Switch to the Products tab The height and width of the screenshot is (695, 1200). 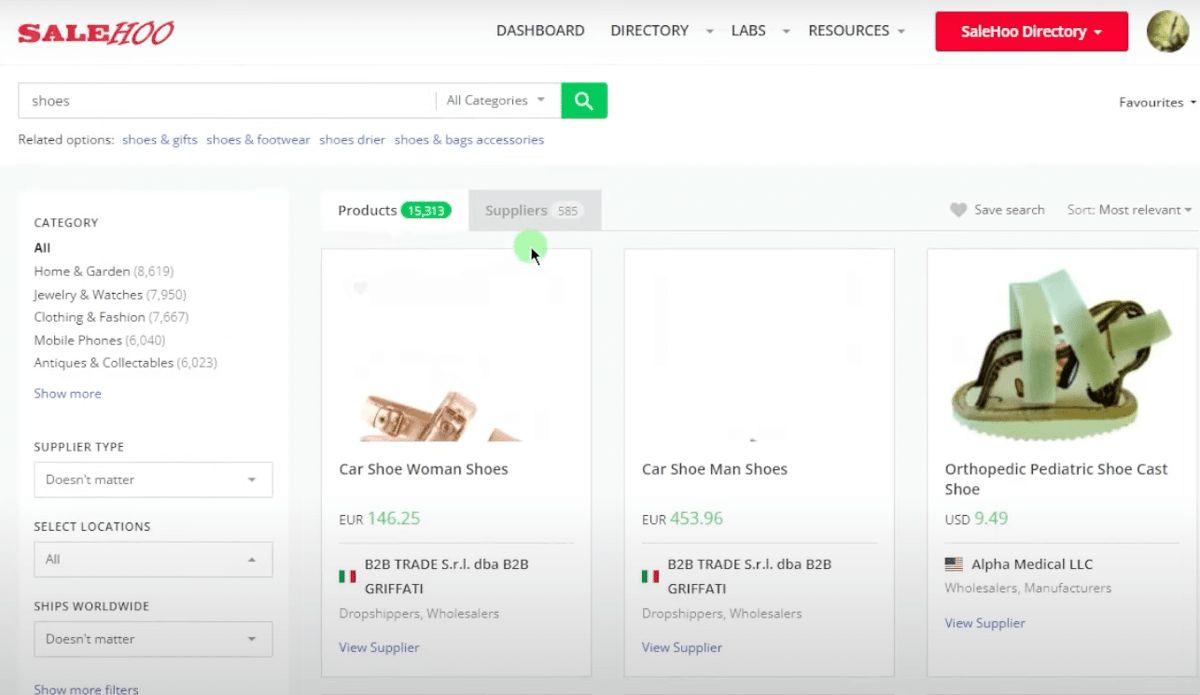pyautogui.click(x=394, y=210)
